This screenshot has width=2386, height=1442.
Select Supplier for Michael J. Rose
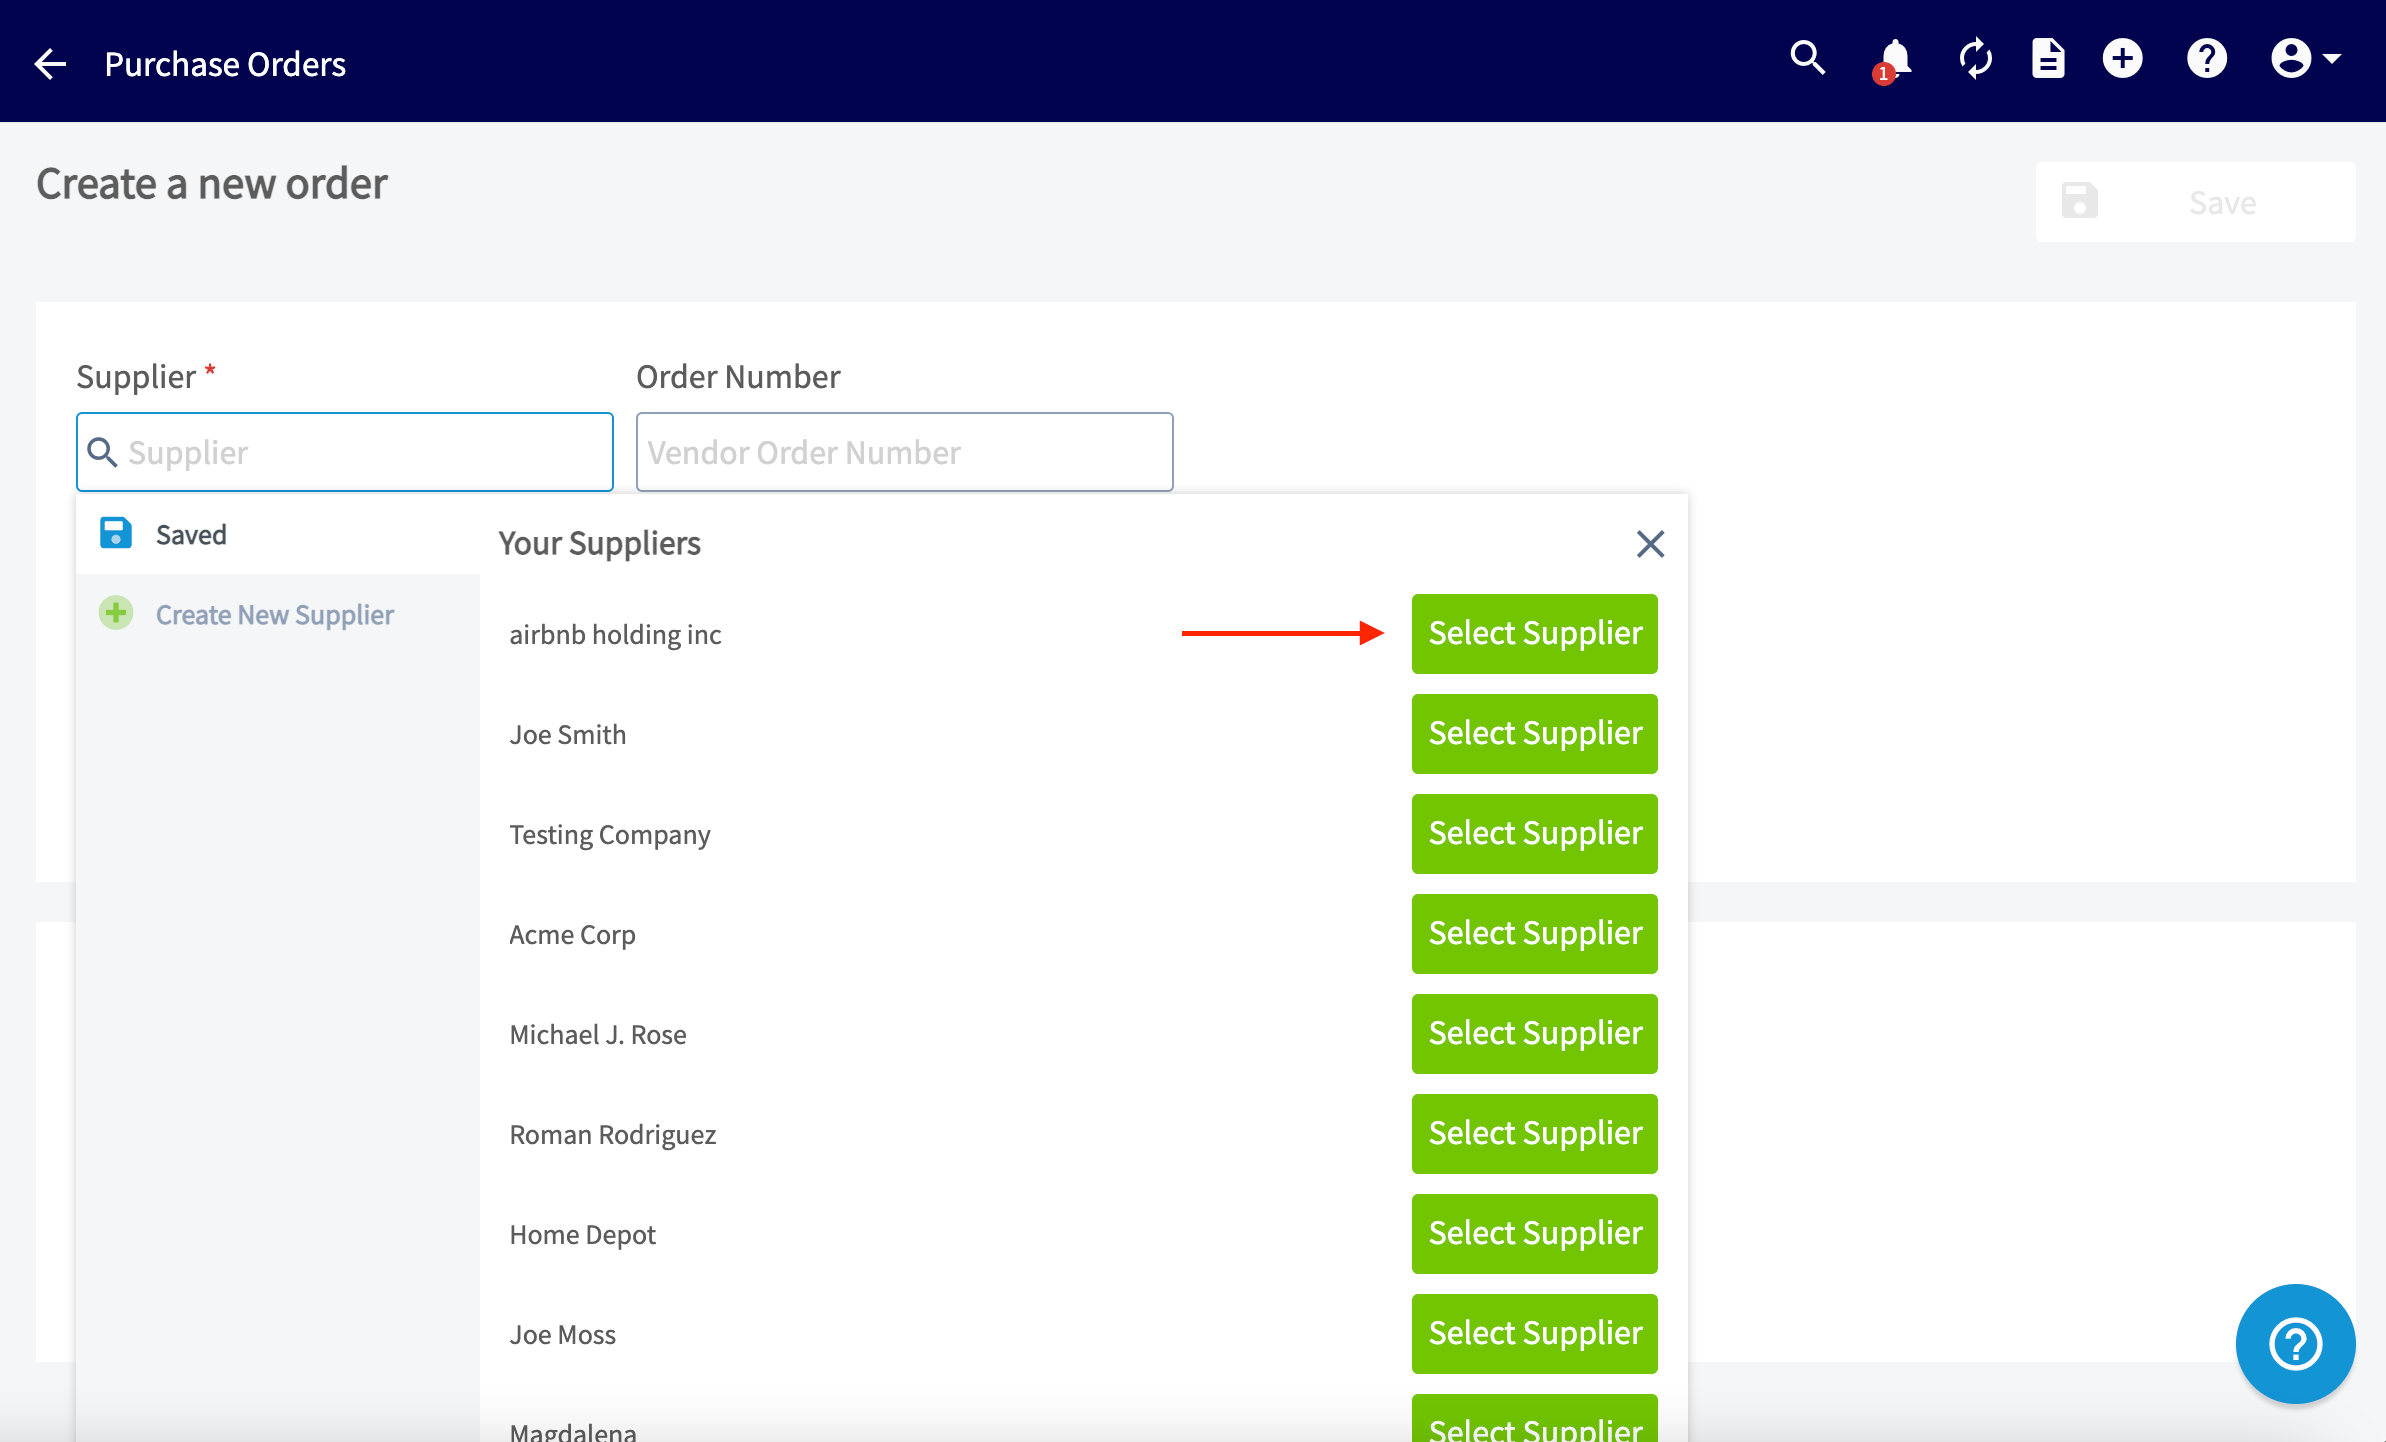click(1534, 1034)
